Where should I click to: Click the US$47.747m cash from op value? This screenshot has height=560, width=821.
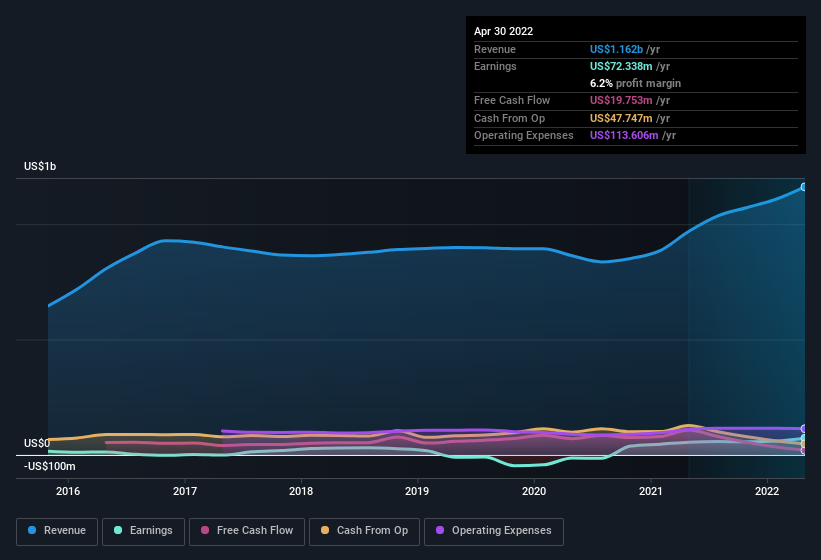pyautogui.click(x=621, y=118)
